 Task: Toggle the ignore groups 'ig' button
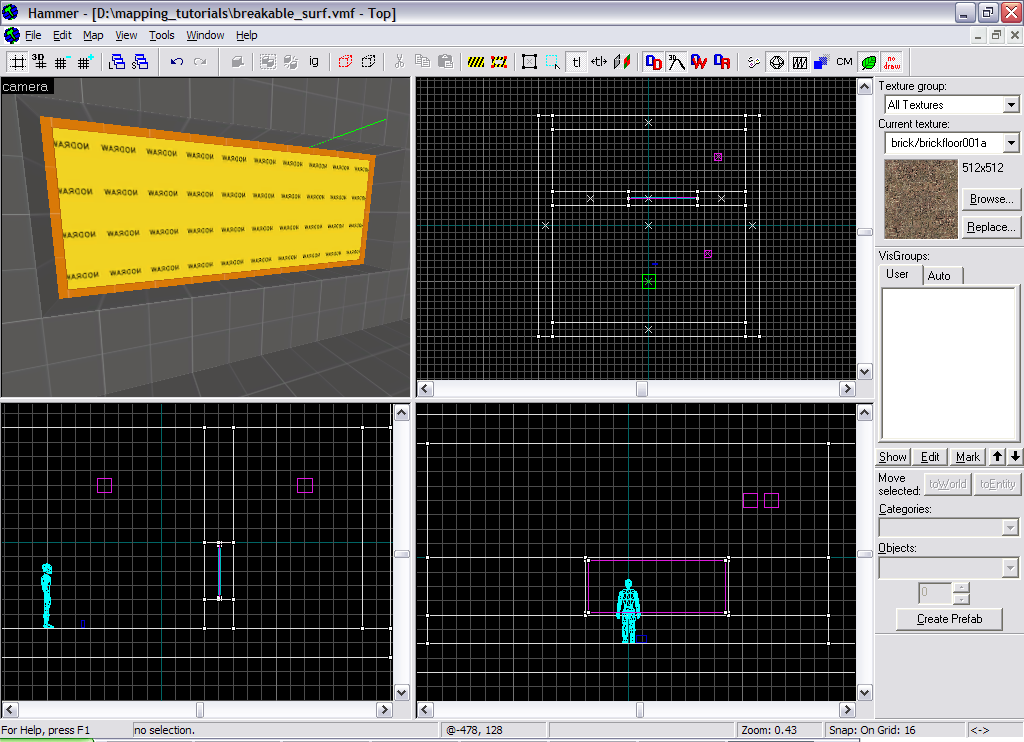[313, 62]
